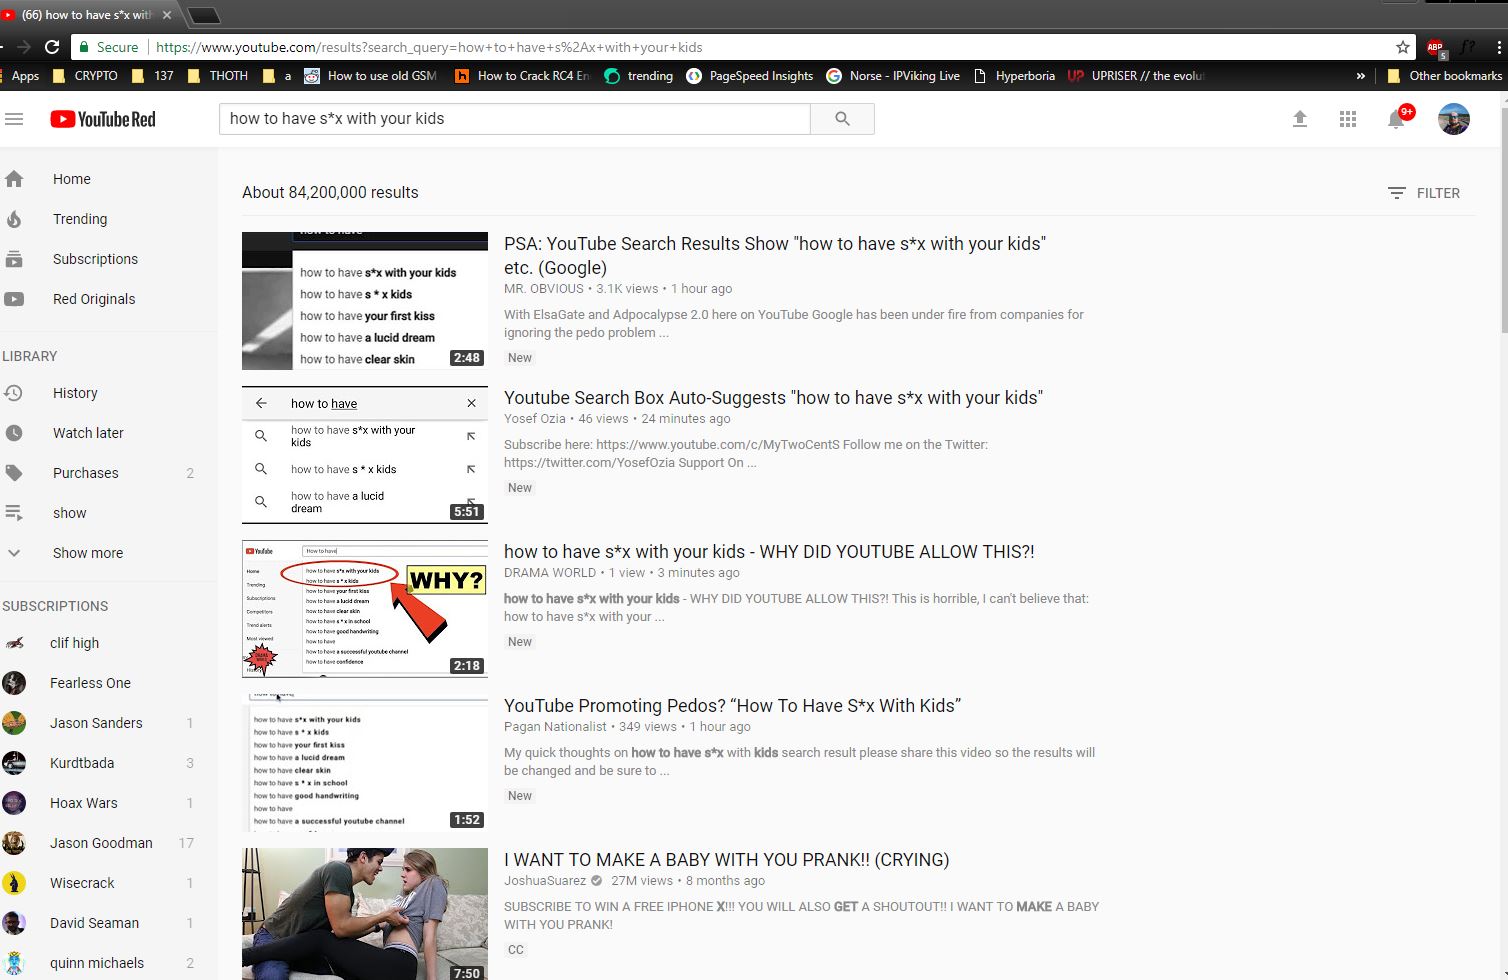Open Wisecrack channel avatar

click(14, 883)
